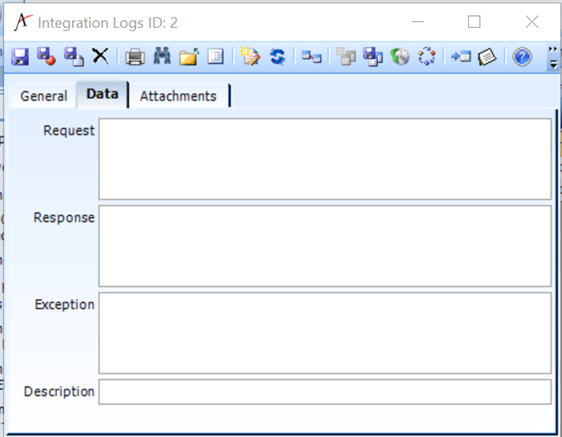Switch to the General tab
Viewport: 562px width, 437px height.
44,96
